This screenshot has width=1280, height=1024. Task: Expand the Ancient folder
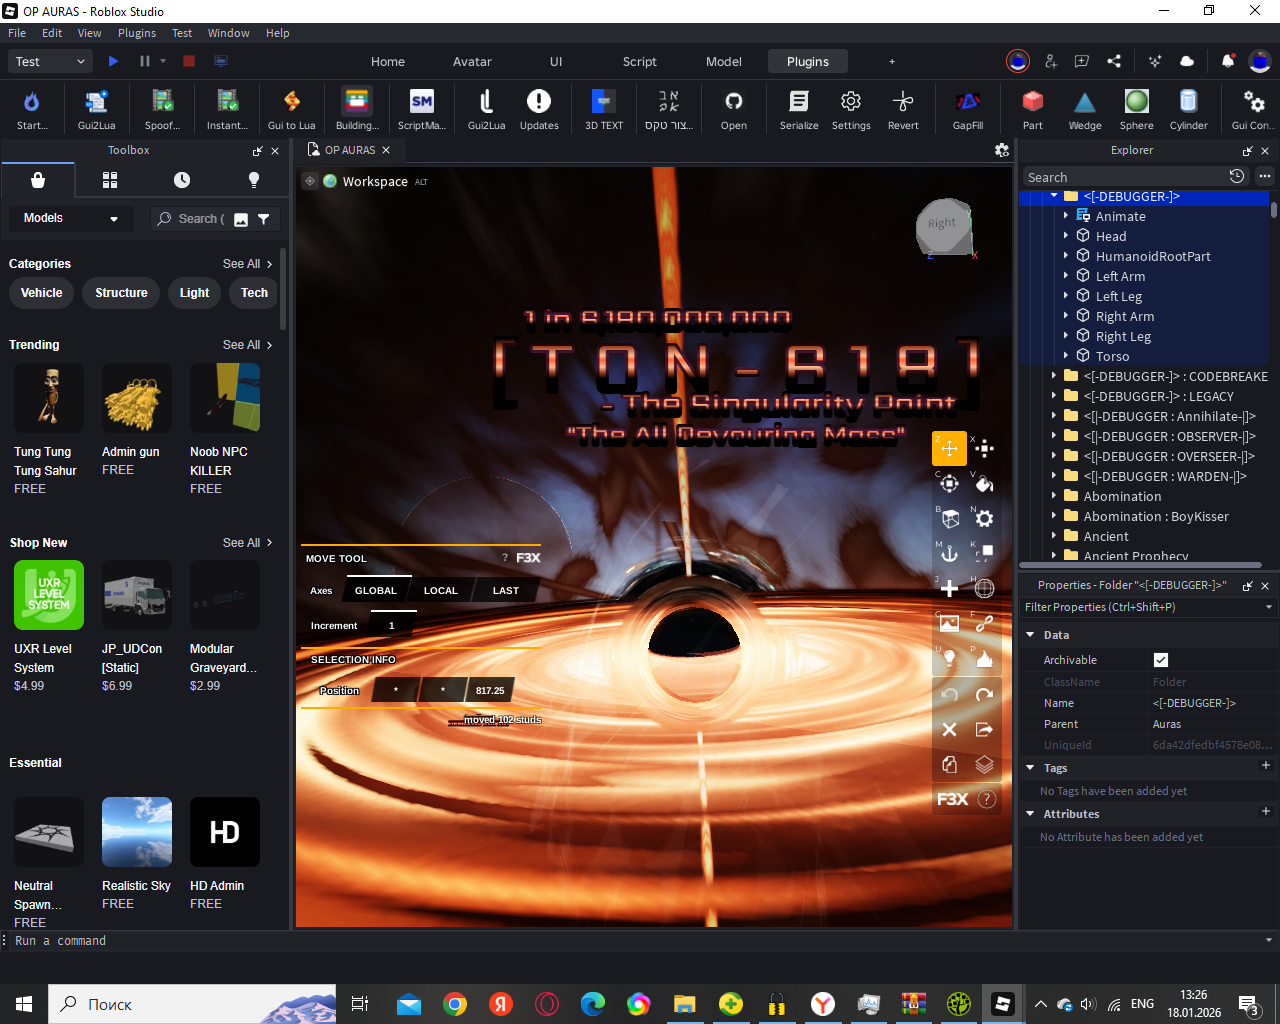pos(1054,536)
